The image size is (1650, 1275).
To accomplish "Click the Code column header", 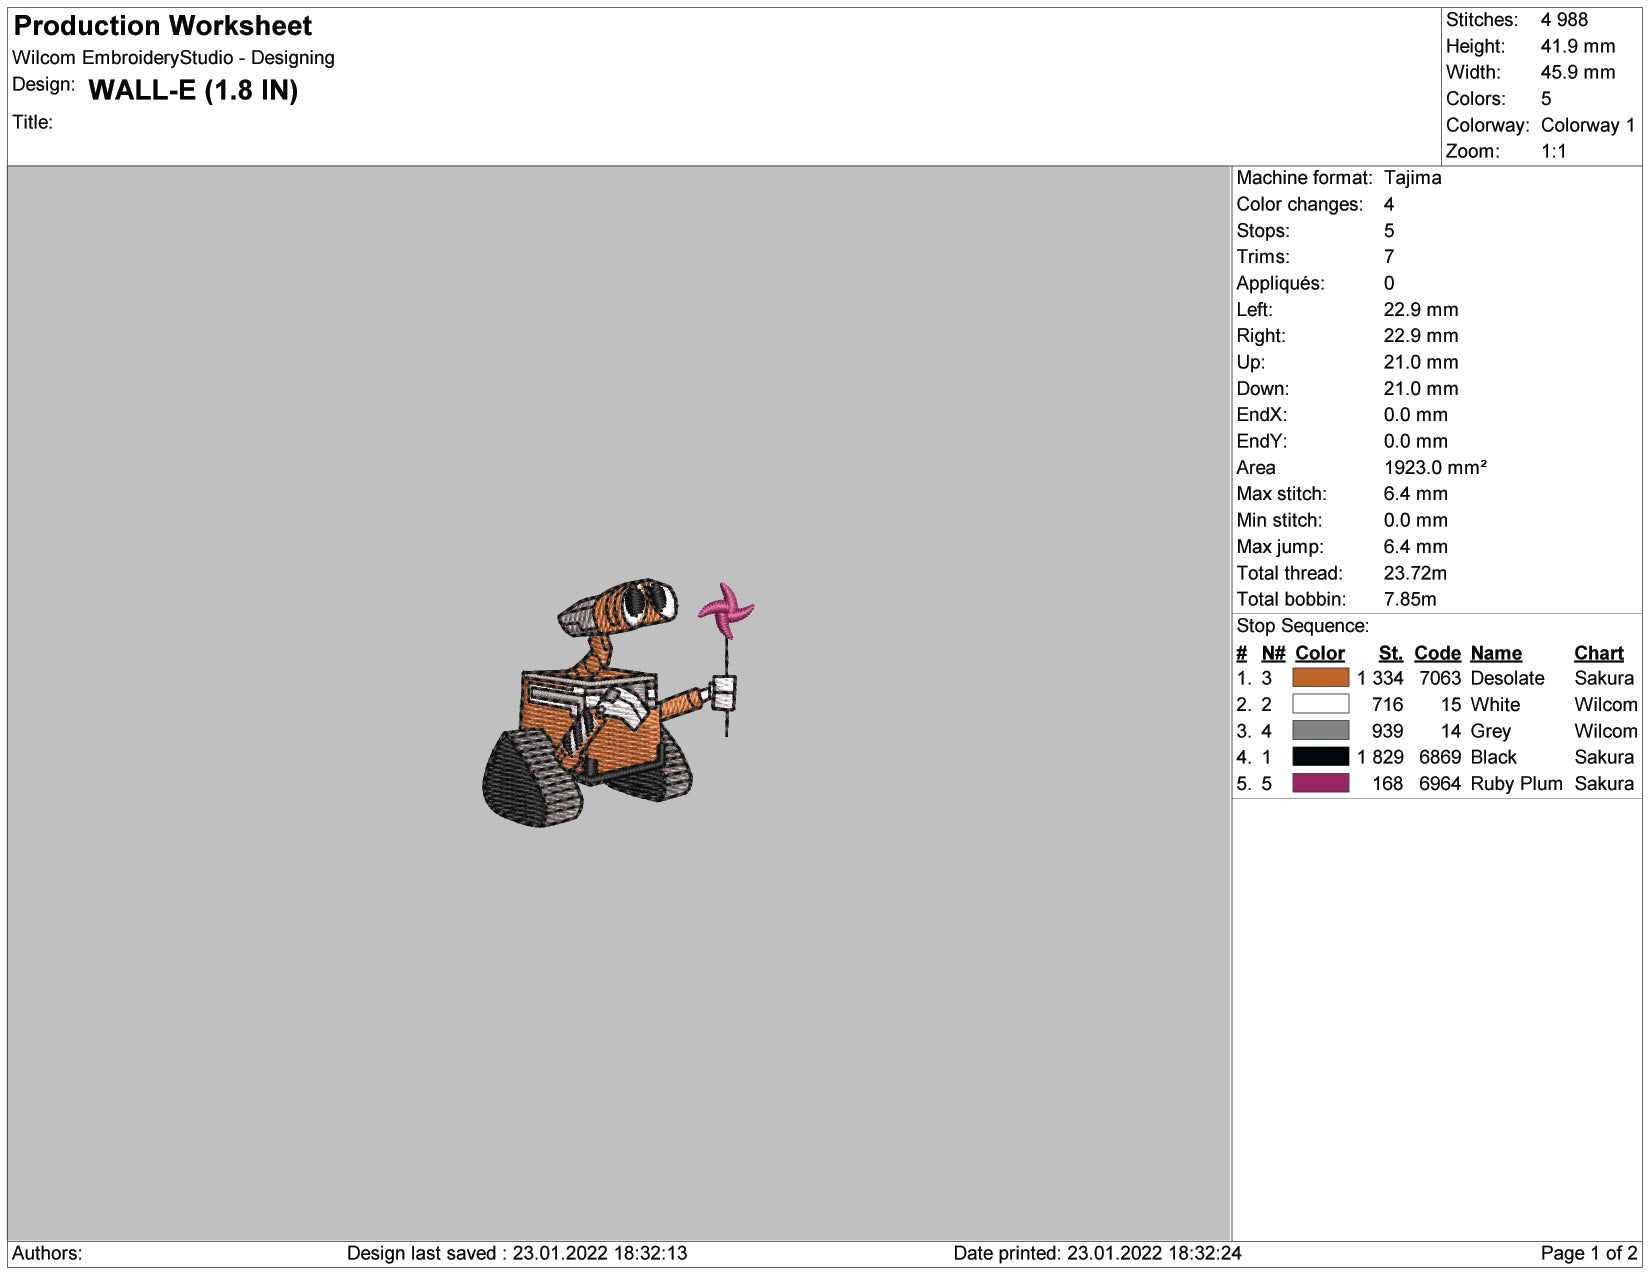I will 1437,653.
